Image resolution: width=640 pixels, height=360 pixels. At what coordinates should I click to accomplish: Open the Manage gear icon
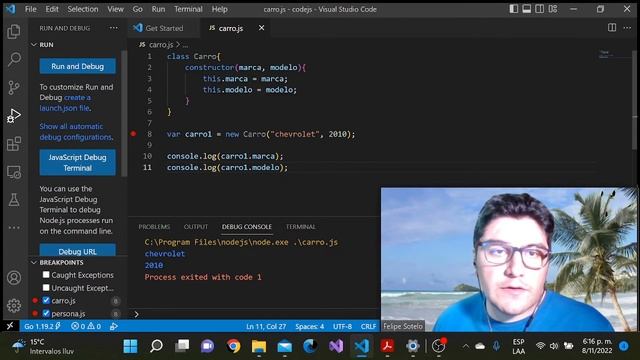click(x=14, y=305)
